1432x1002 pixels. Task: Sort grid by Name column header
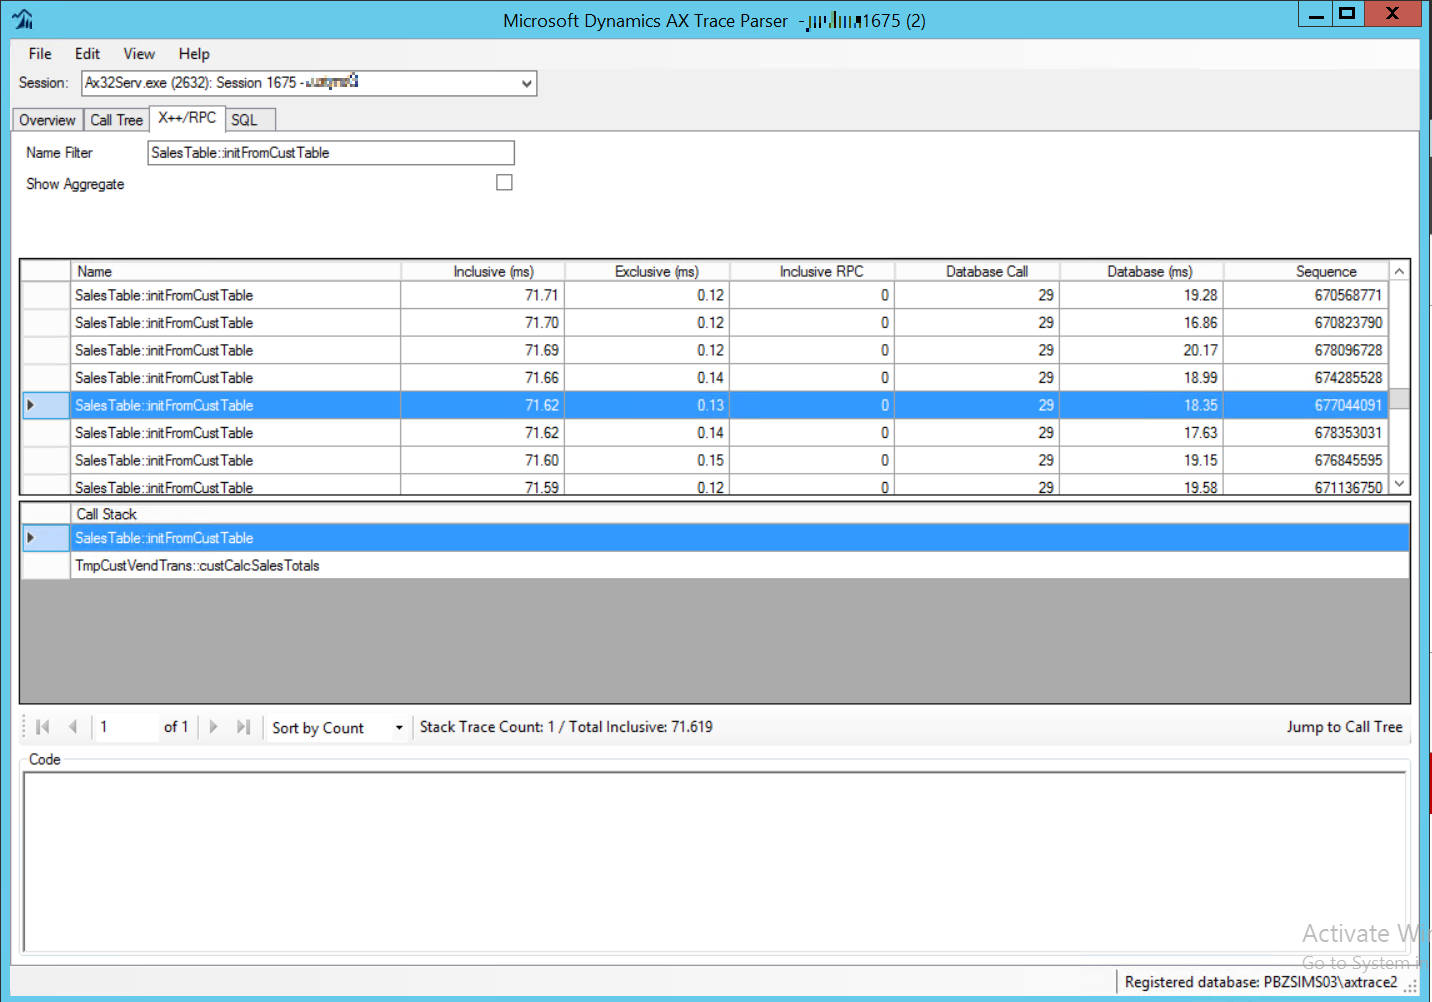(236, 271)
